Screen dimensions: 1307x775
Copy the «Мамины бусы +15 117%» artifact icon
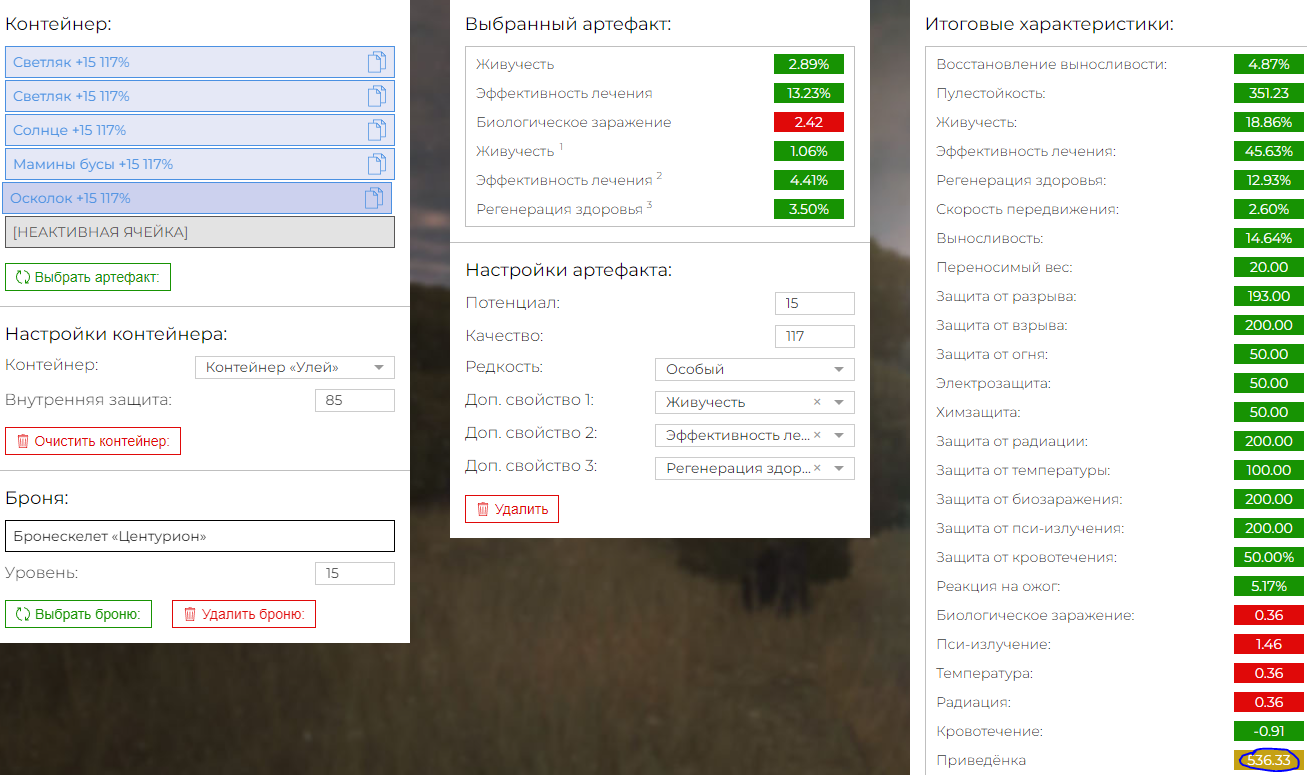coord(376,164)
